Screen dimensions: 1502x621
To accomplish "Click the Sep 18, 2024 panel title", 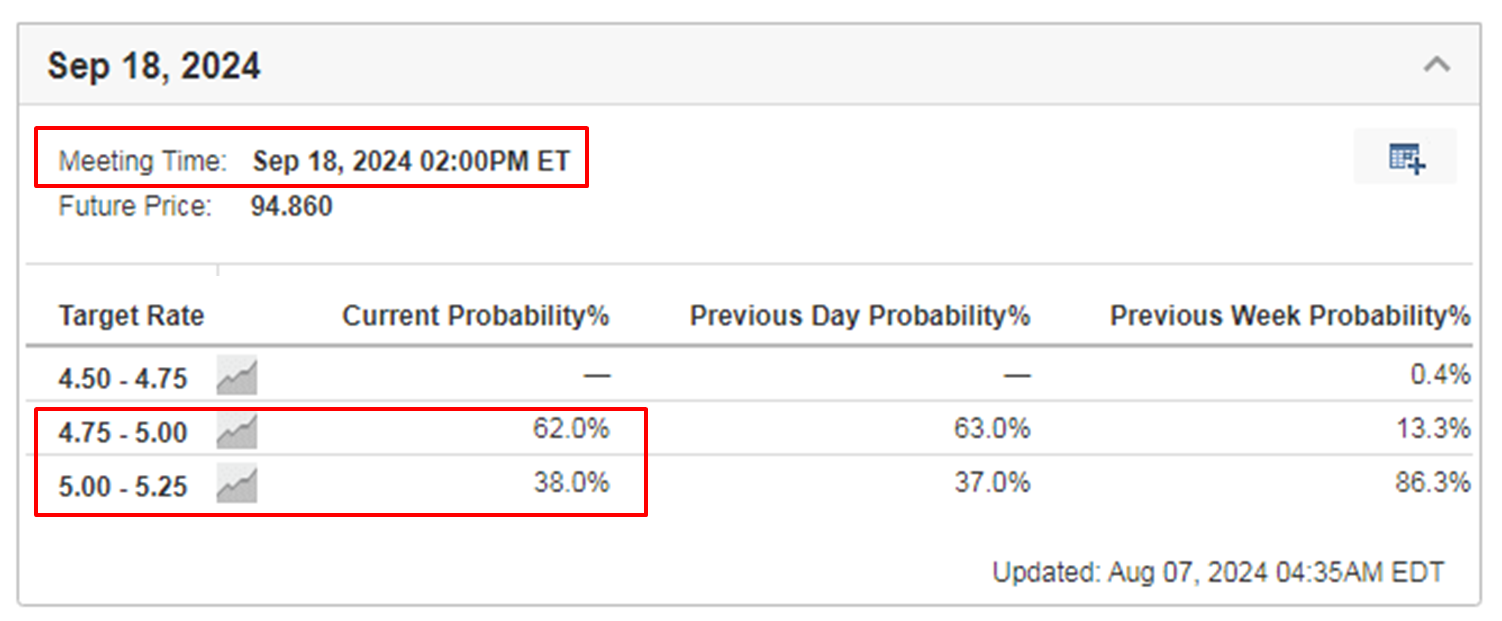I will coord(154,67).
